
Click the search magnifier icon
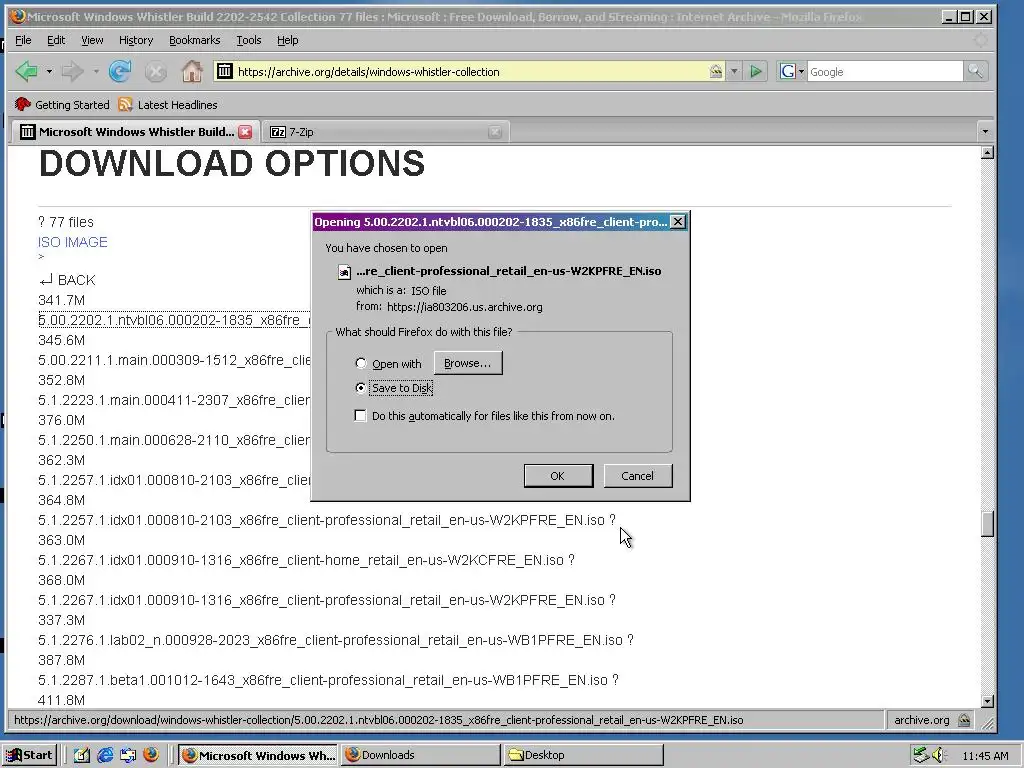tap(975, 71)
